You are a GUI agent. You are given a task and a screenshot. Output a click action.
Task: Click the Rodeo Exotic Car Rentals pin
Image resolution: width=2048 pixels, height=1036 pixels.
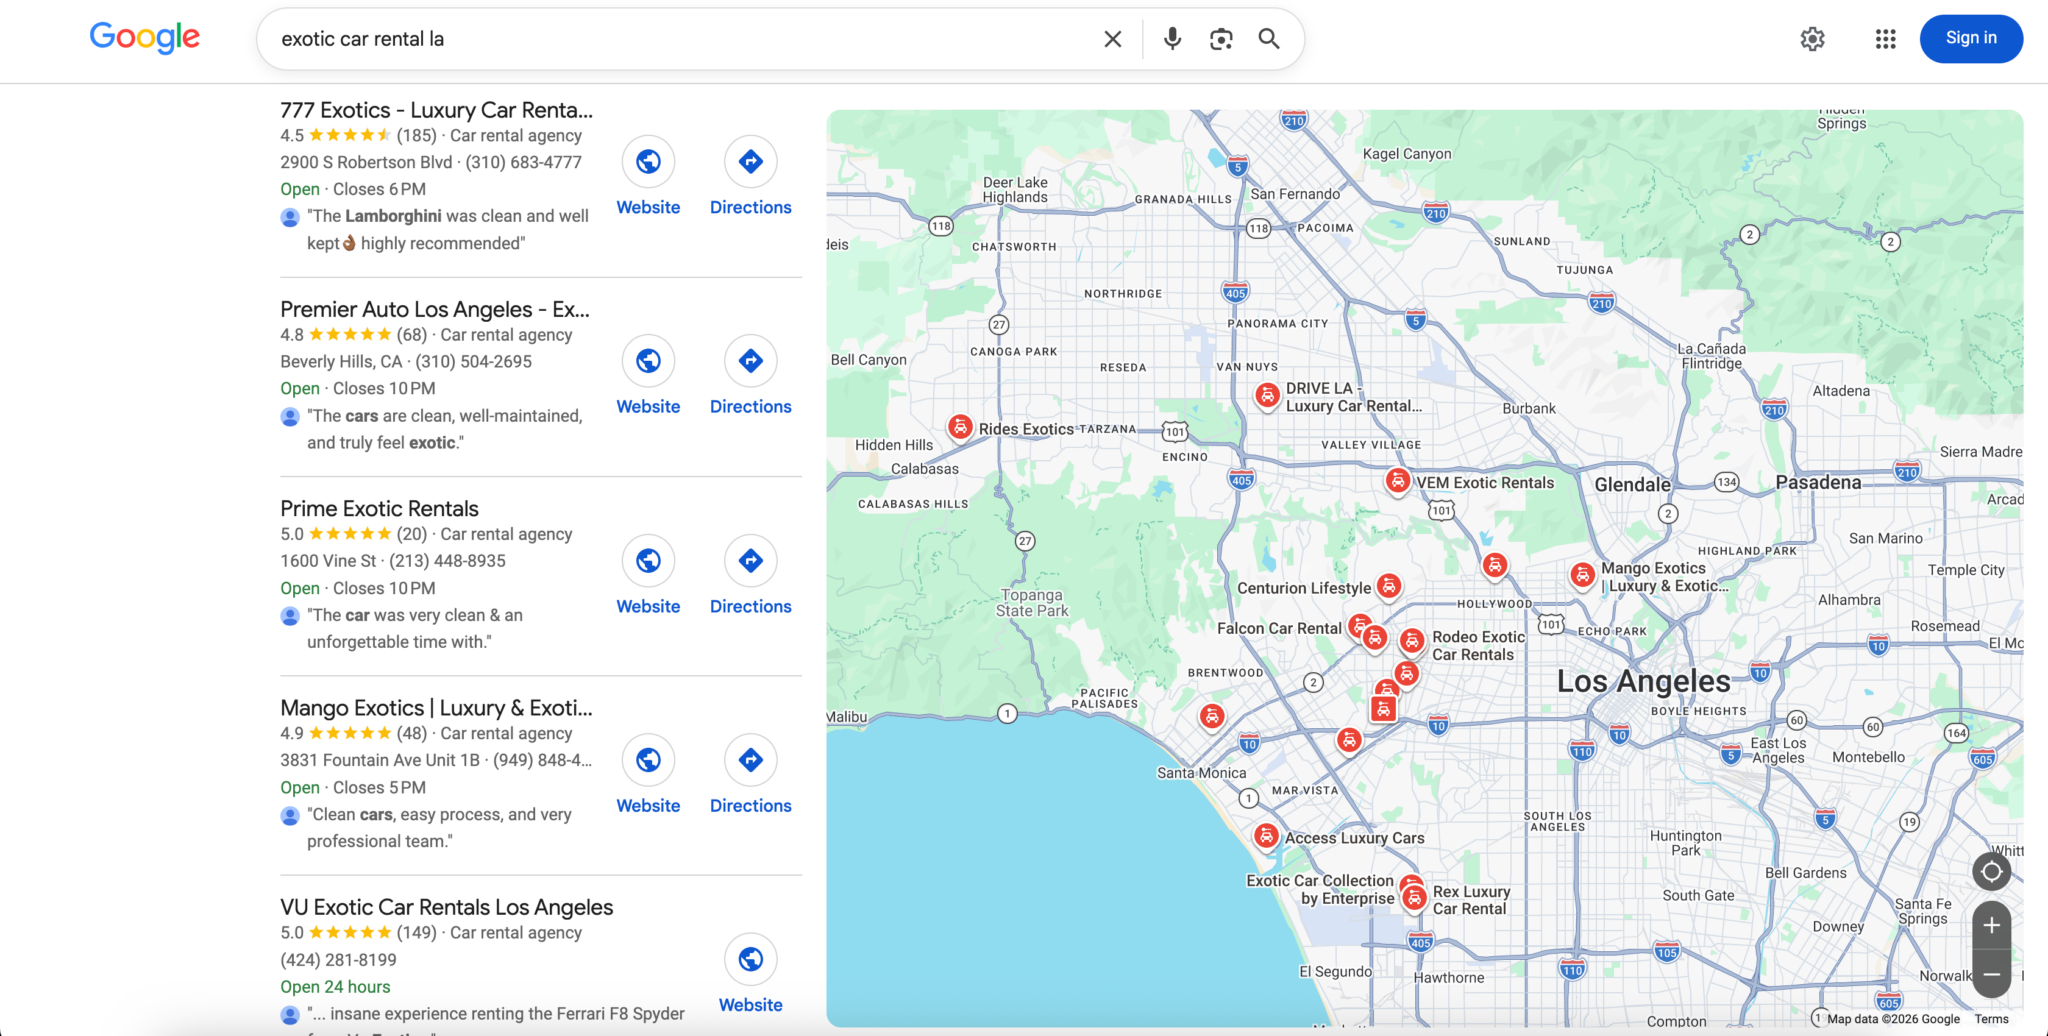[x=1412, y=641]
